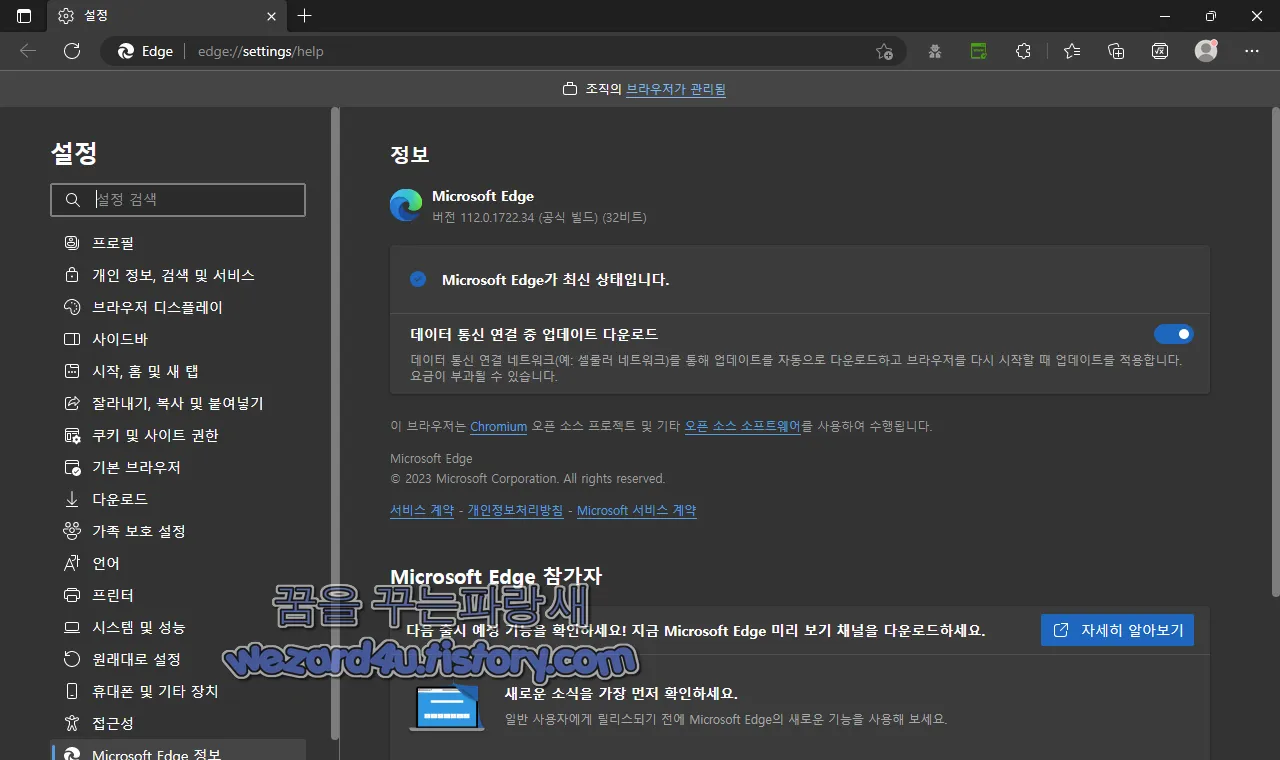Click the 원래대로 설정 reset icon
This screenshot has height=760, width=1280.
(x=72, y=659)
